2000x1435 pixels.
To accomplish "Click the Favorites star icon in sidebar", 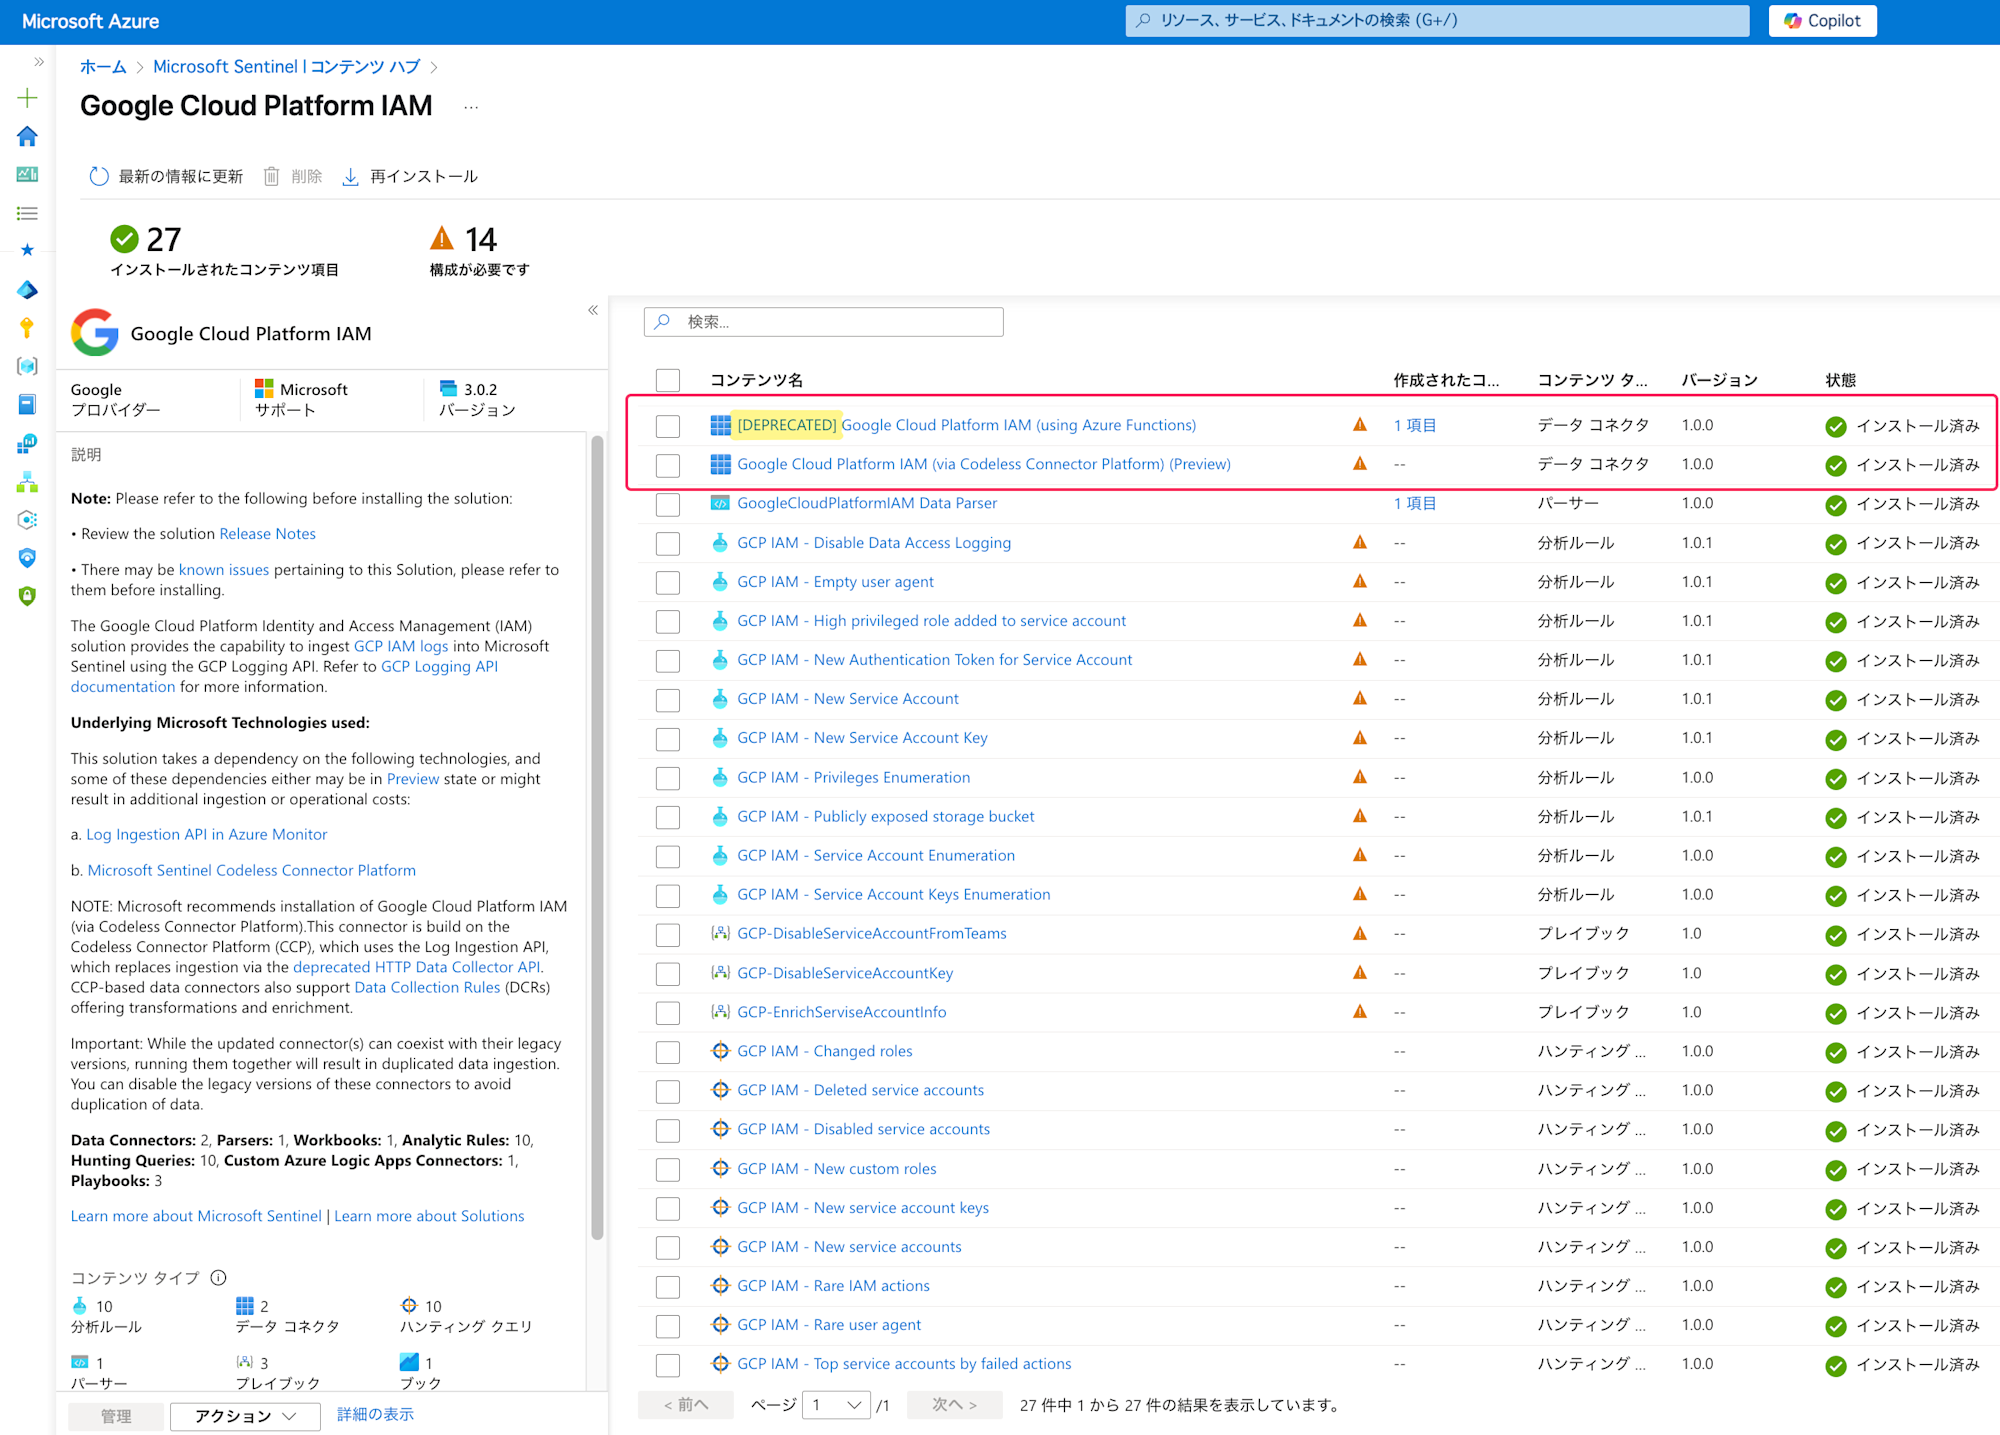I will click(x=27, y=250).
